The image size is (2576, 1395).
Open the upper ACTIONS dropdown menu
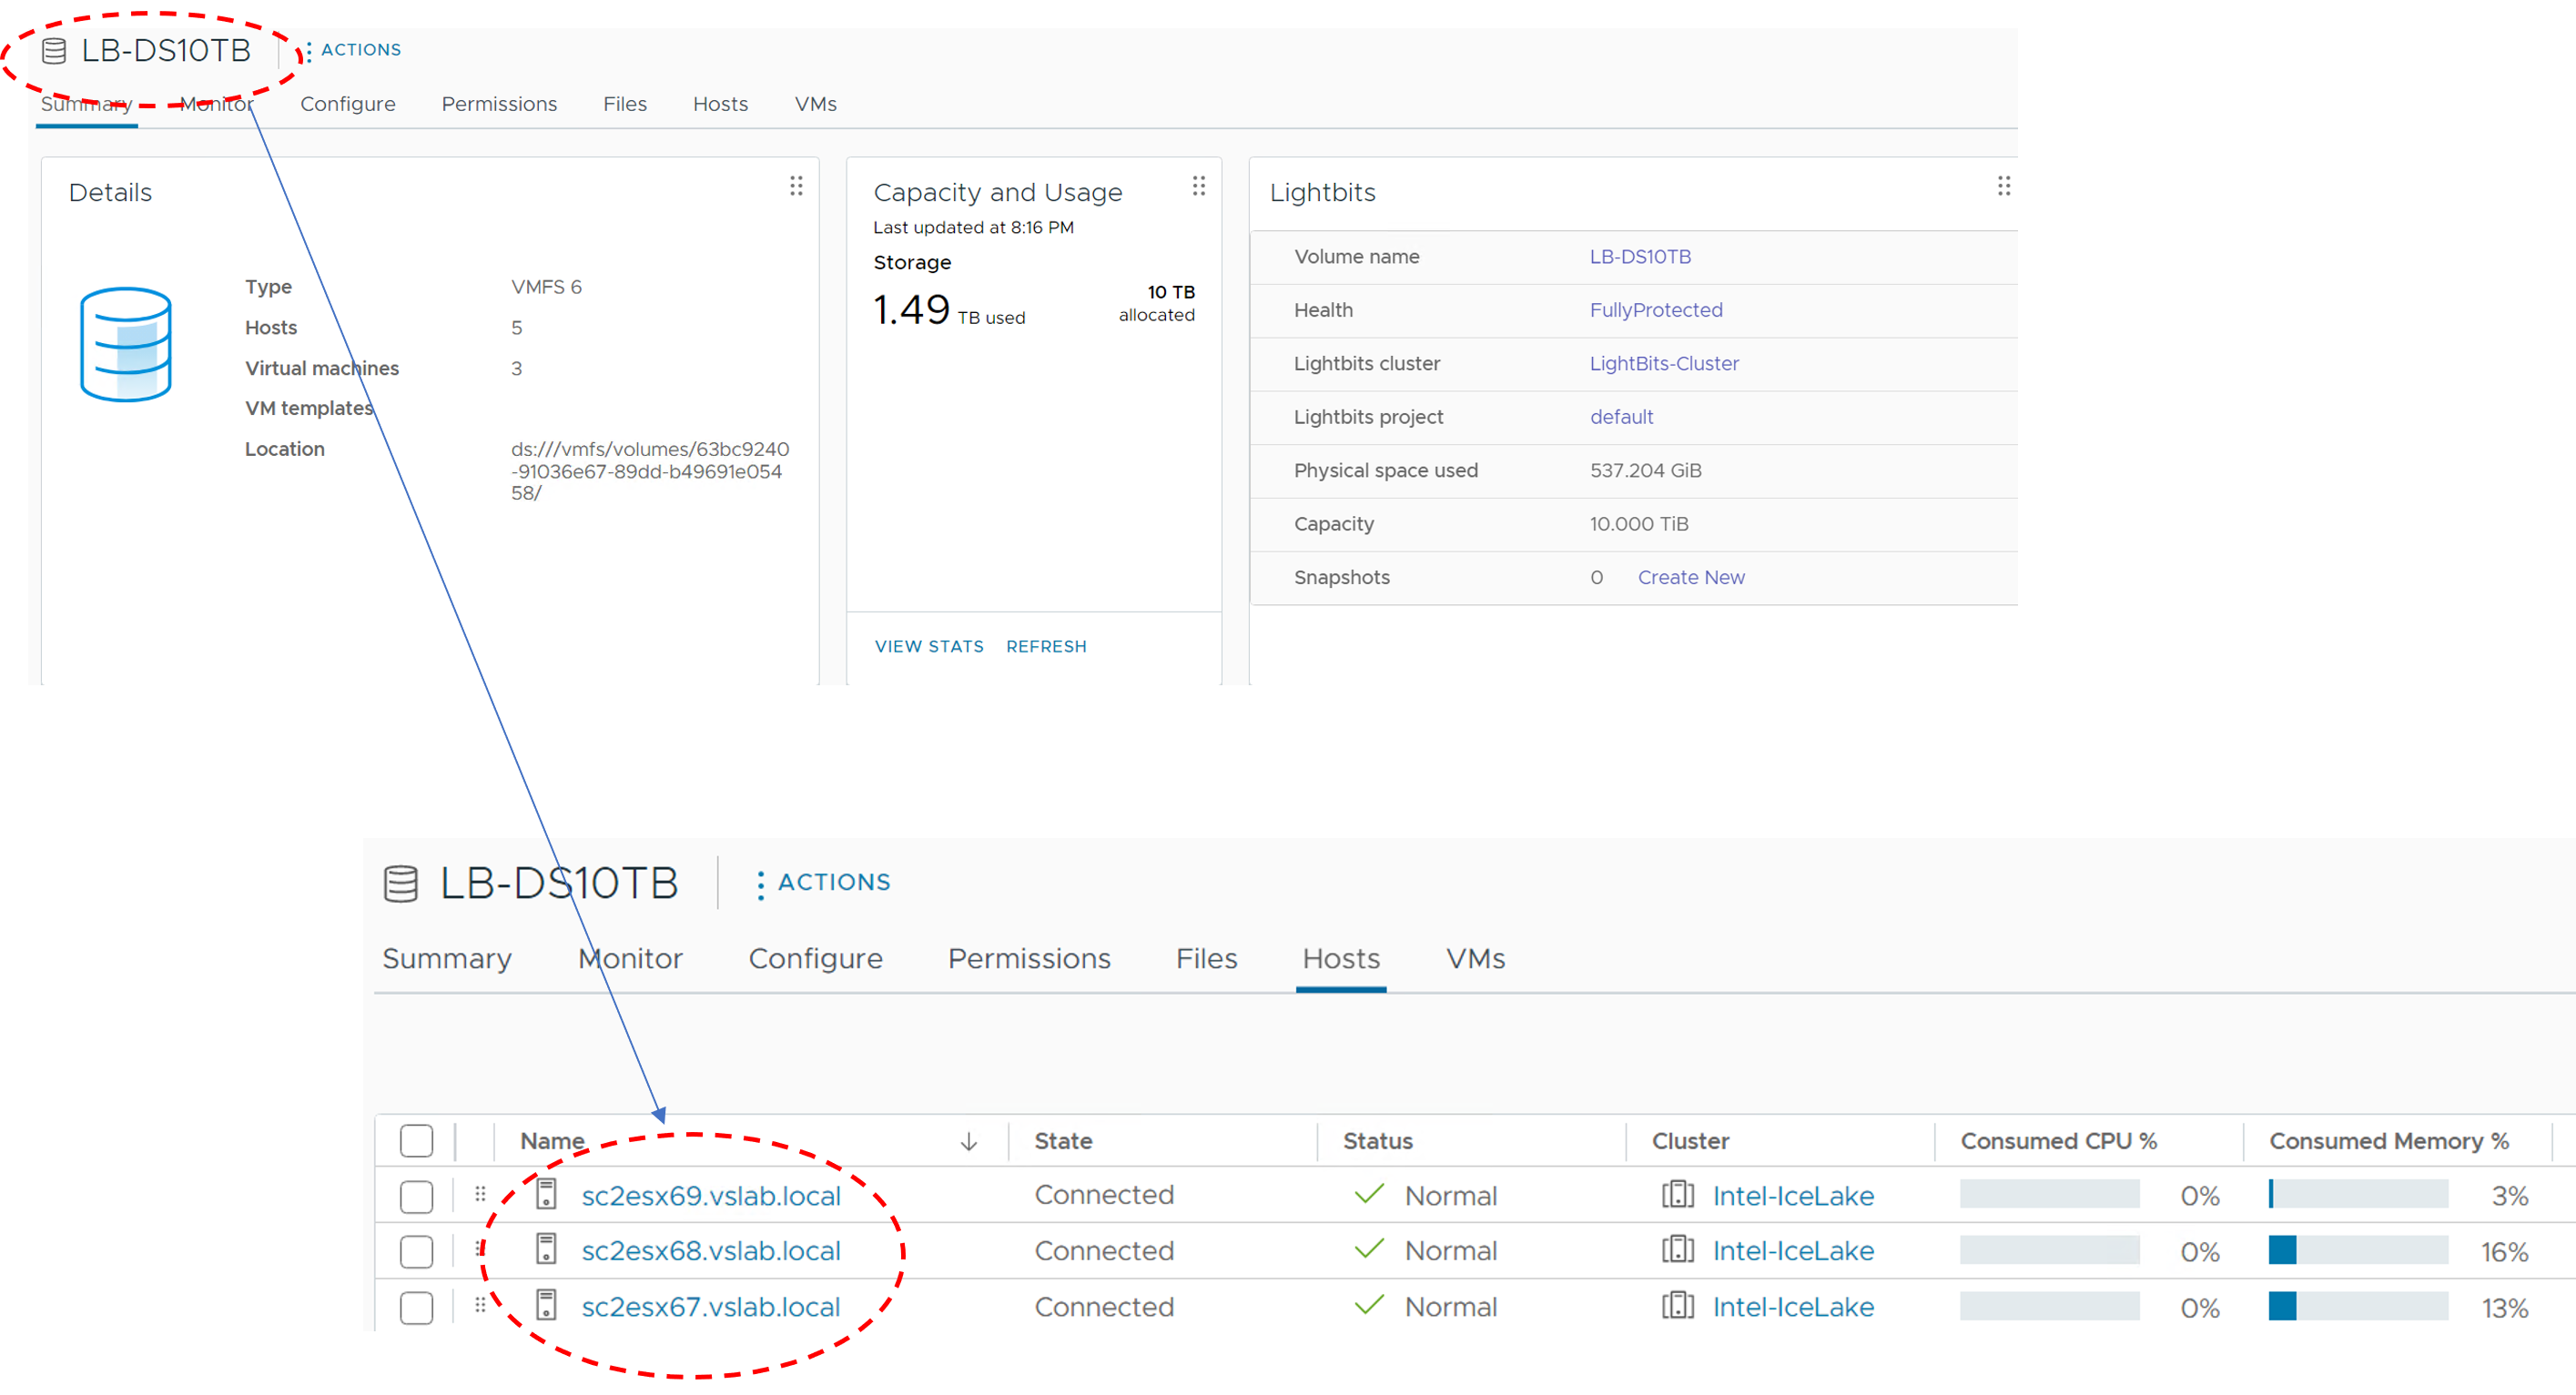[354, 50]
